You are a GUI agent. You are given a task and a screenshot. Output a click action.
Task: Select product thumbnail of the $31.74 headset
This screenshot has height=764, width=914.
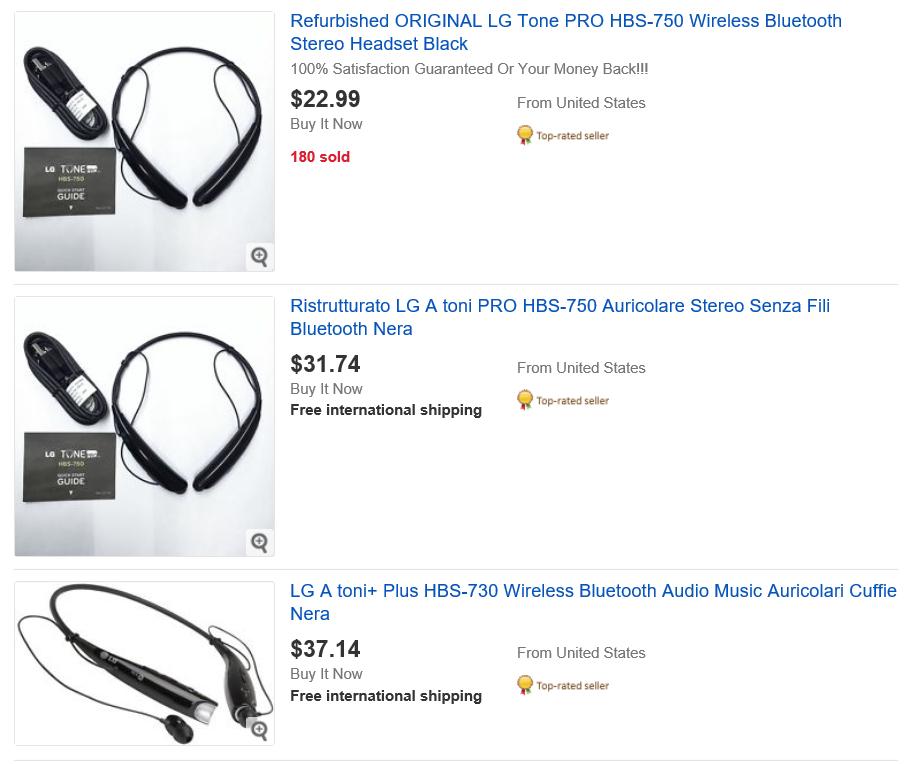(x=144, y=426)
